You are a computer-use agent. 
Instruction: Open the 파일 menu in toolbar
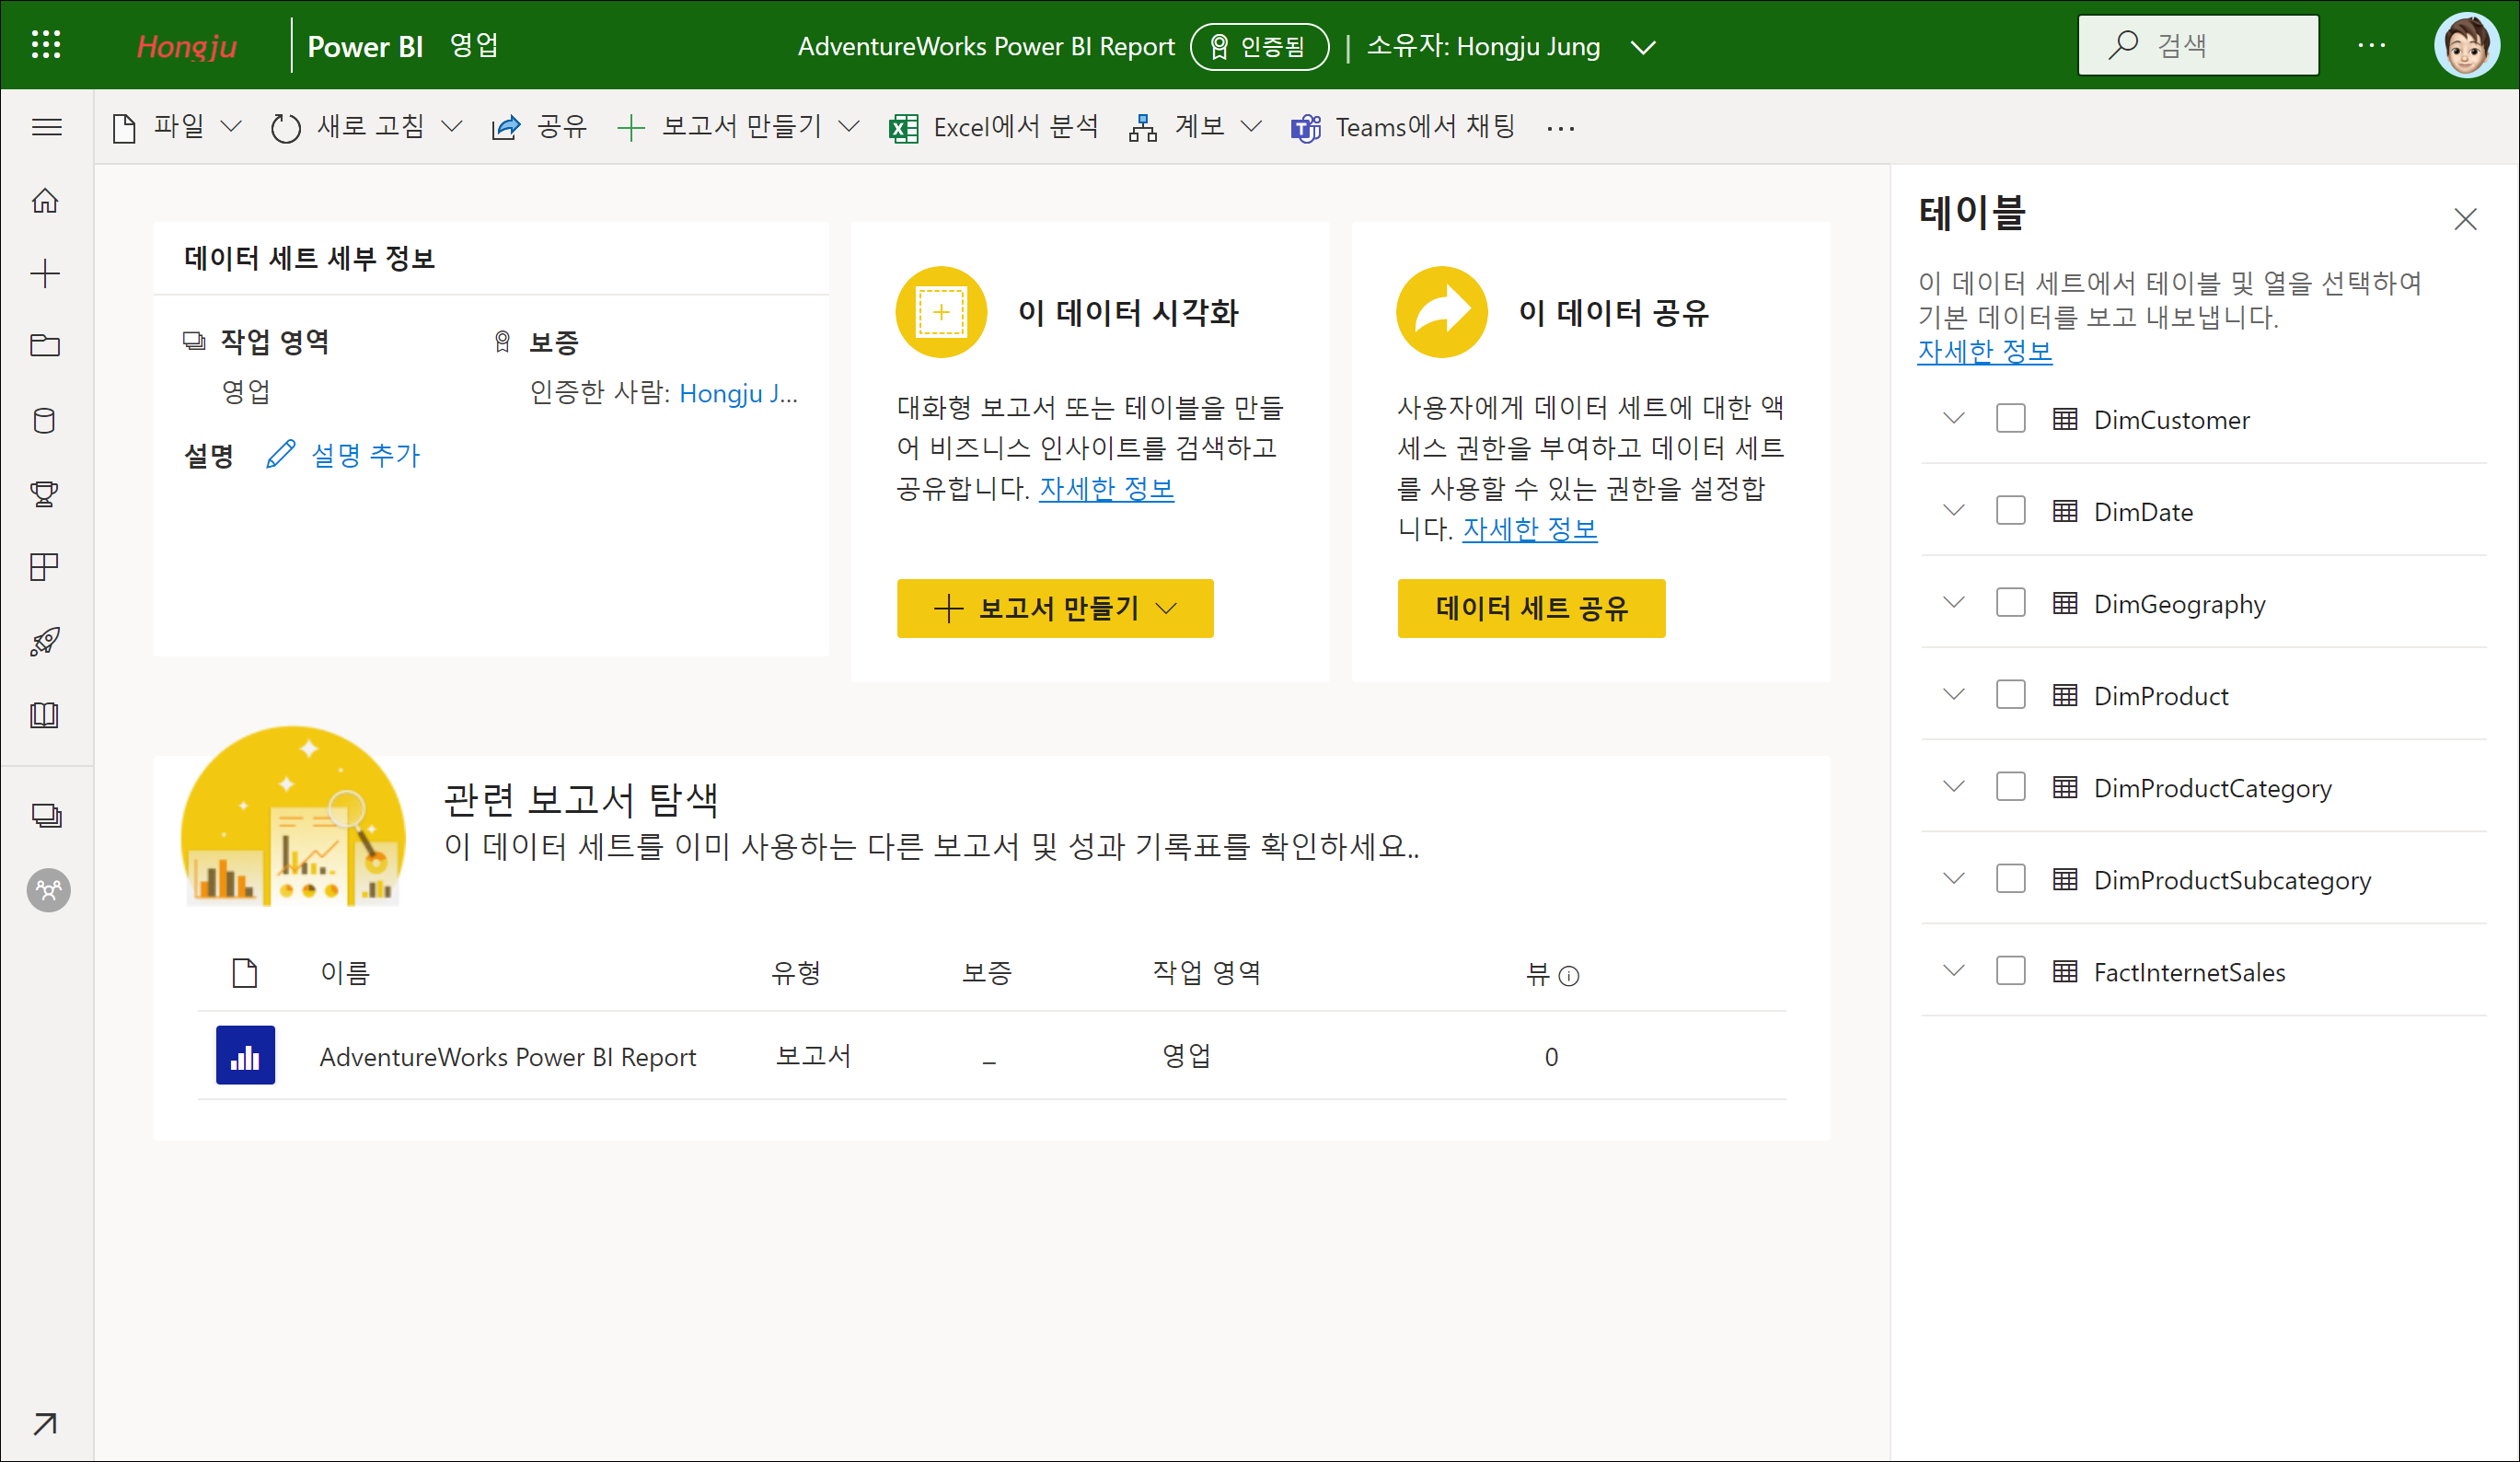pos(177,127)
